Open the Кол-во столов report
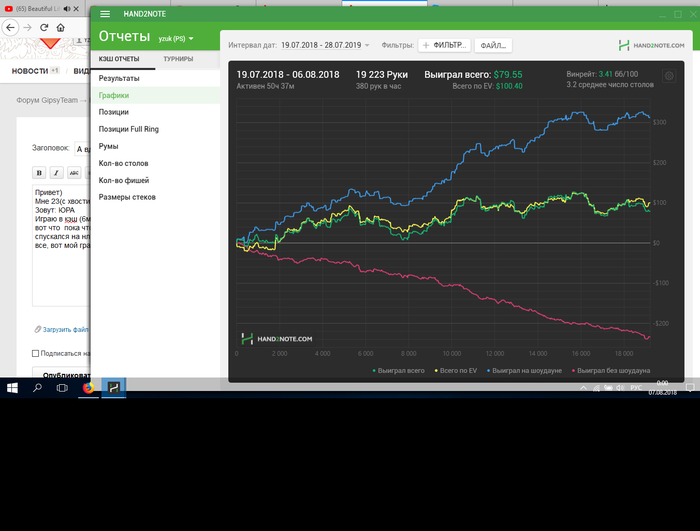 pos(155,163)
